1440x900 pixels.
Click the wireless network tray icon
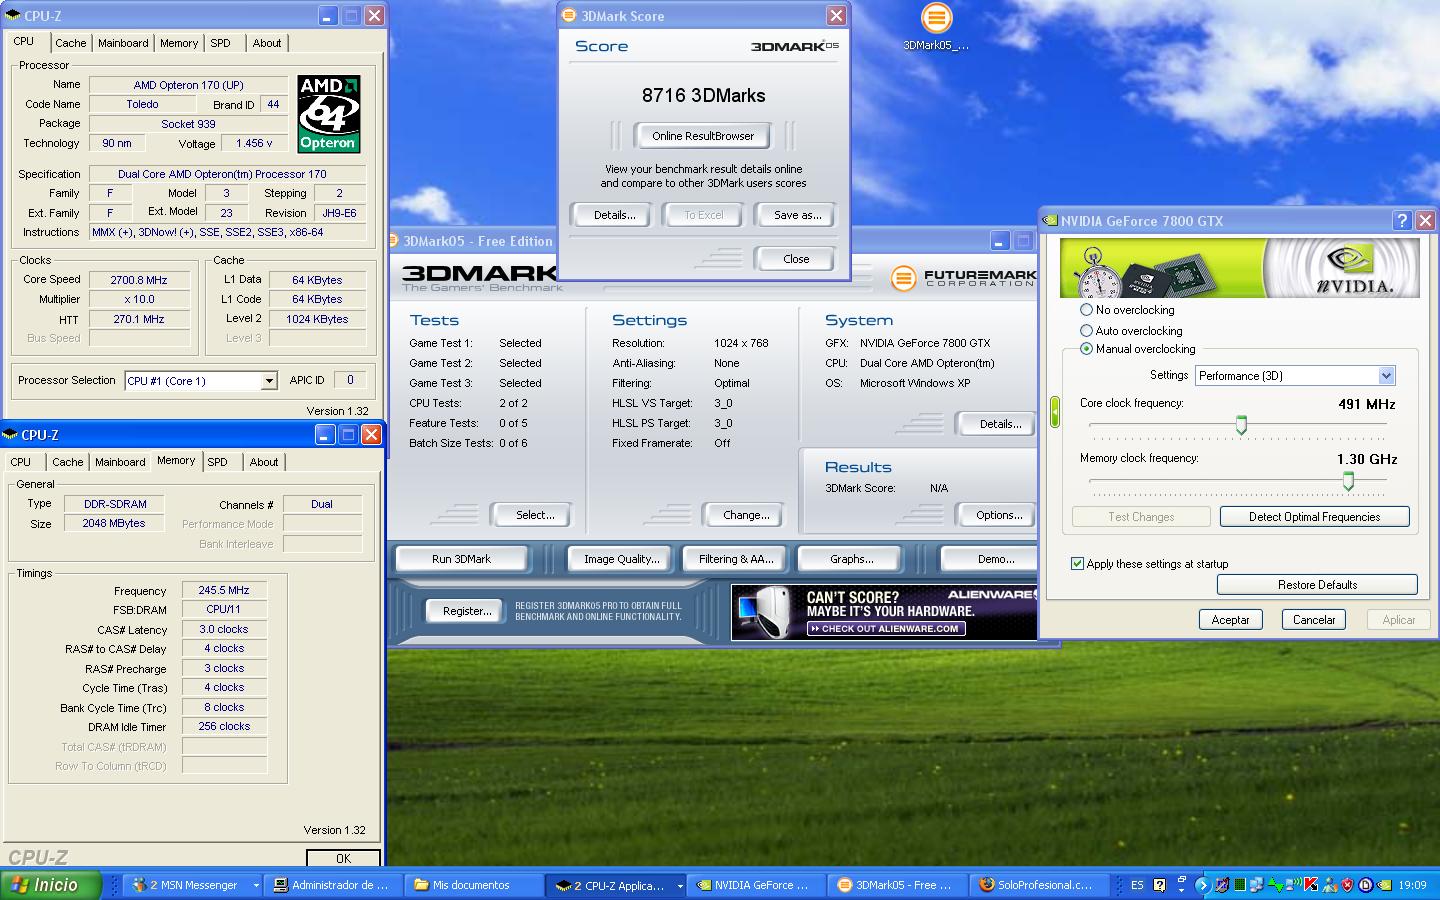pos(1292,885)
